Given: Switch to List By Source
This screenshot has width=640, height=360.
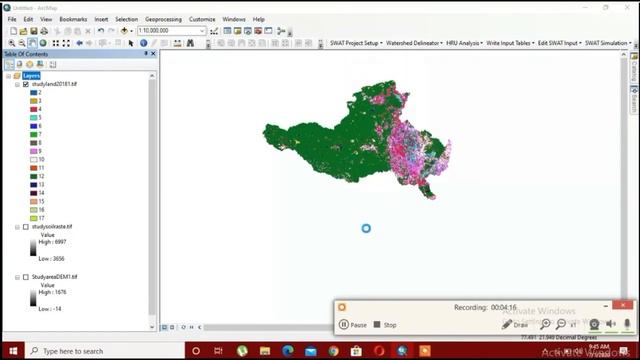Looking at the screenshot, I should click(20, 64).
